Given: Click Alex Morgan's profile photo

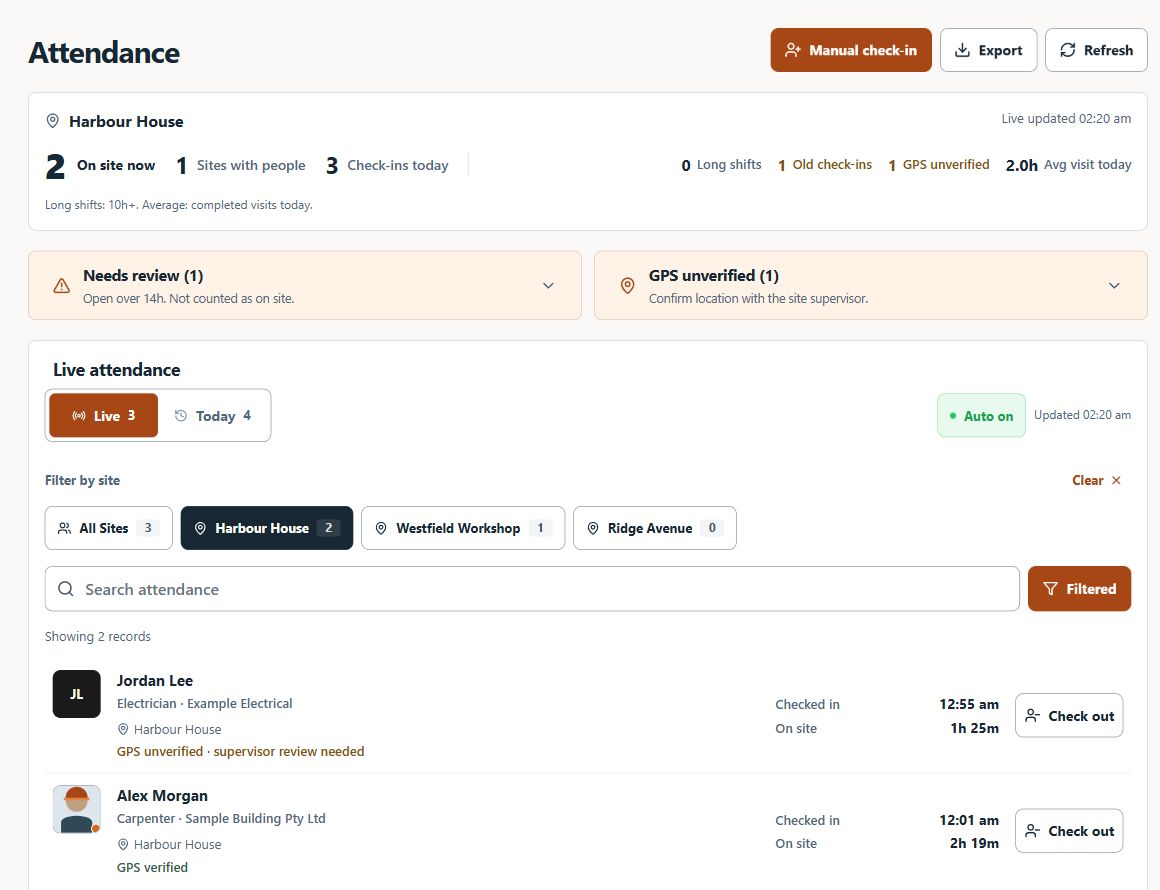Looking at the screenshot, I should point(77,809).
